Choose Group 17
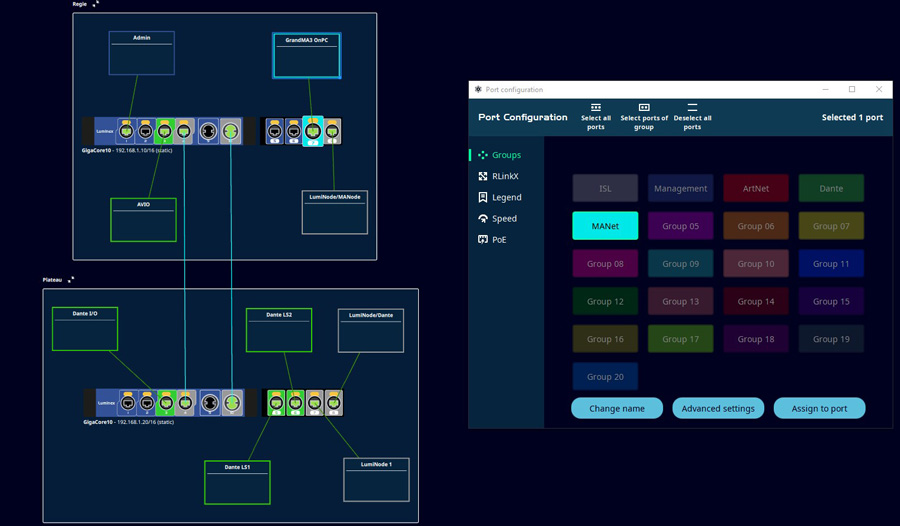 point(681,339)
